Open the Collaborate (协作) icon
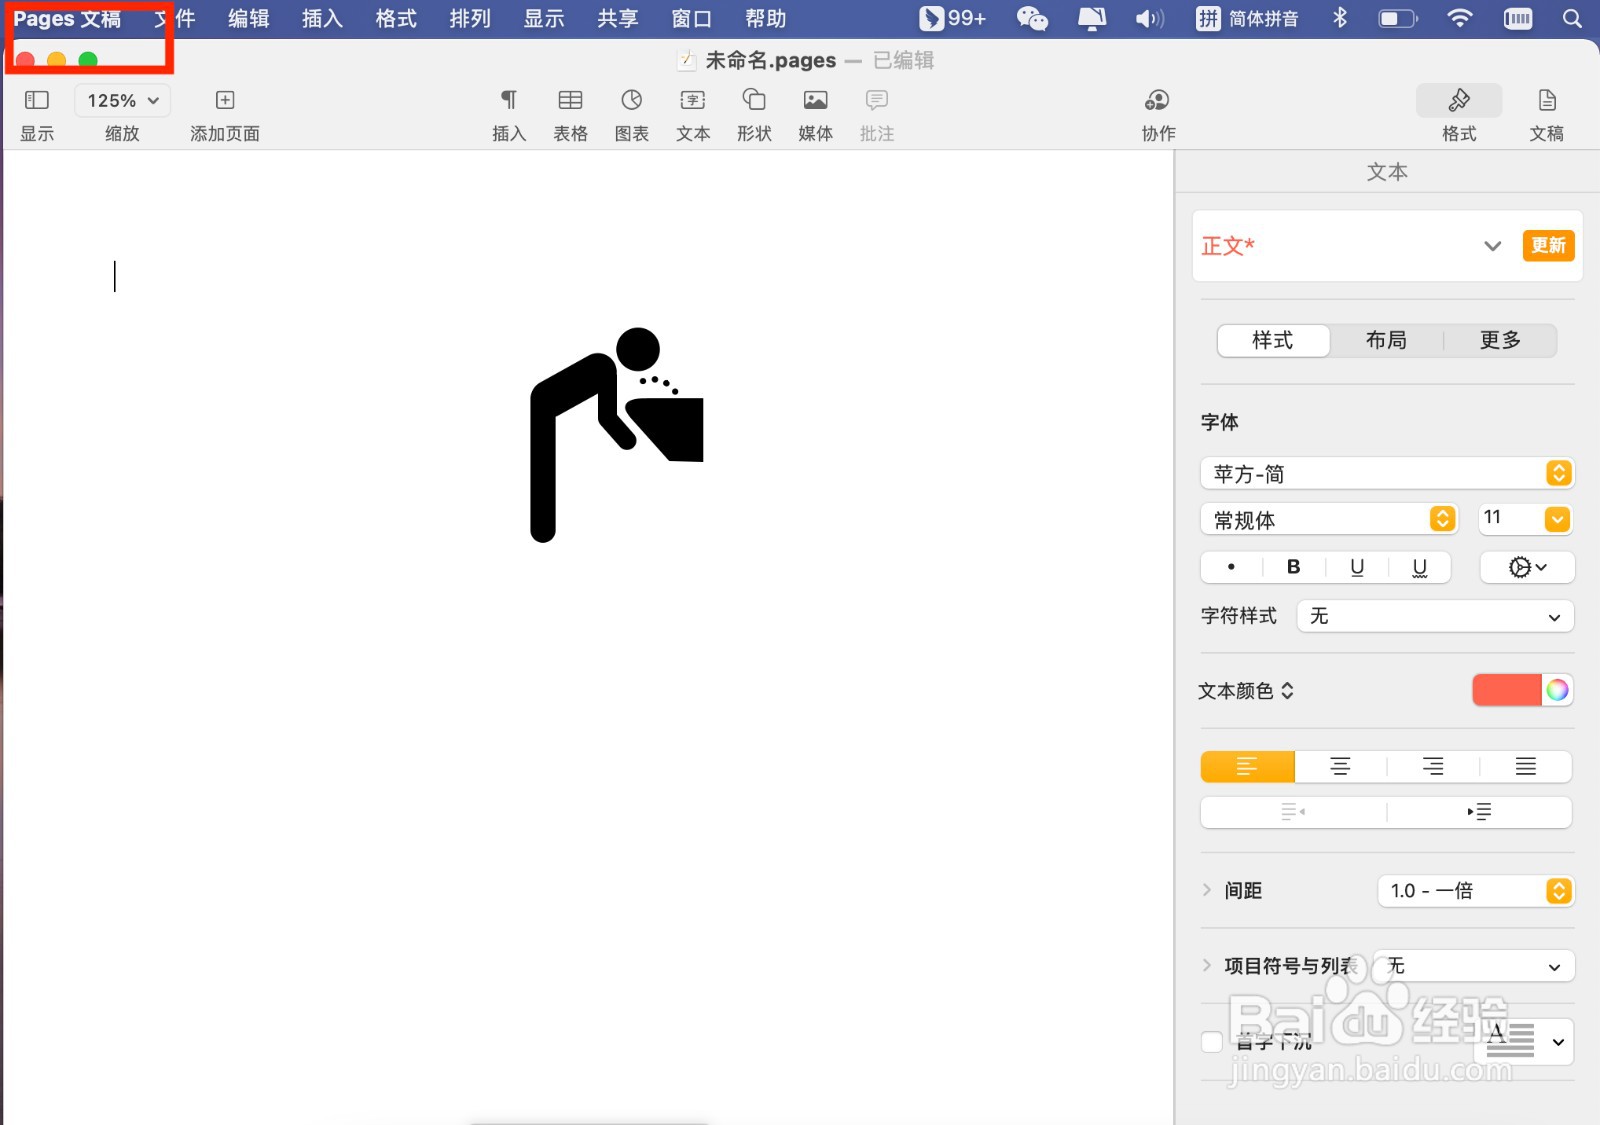 [x=1157, y=100]
